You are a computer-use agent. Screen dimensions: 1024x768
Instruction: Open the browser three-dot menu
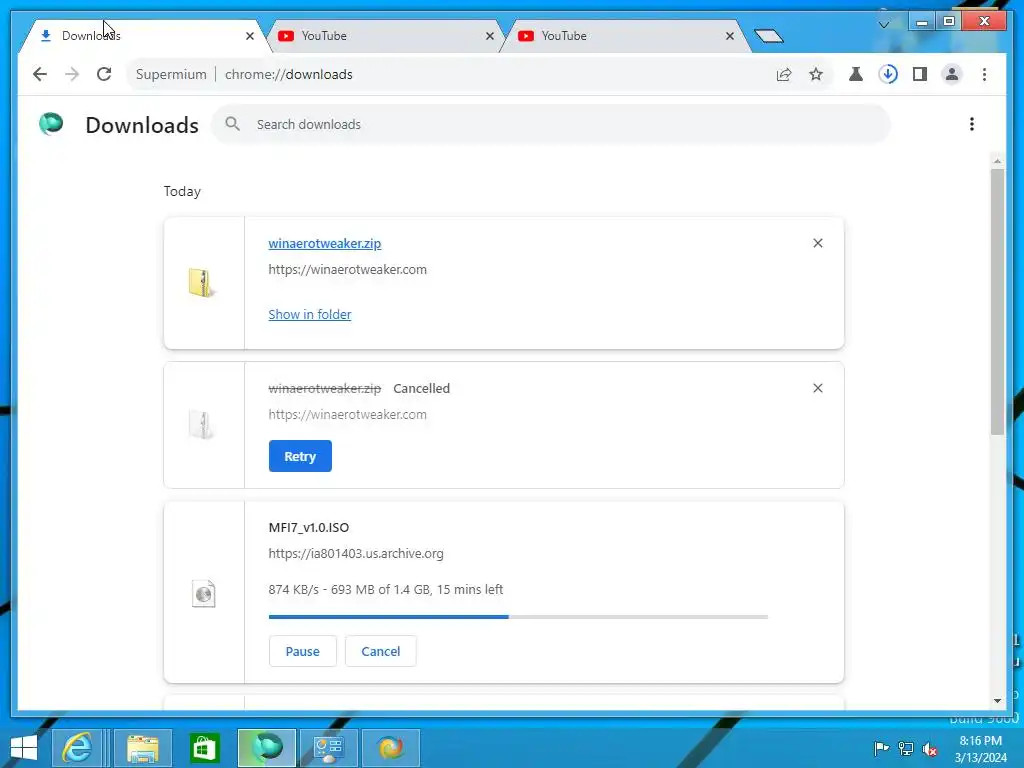(984, 74)
